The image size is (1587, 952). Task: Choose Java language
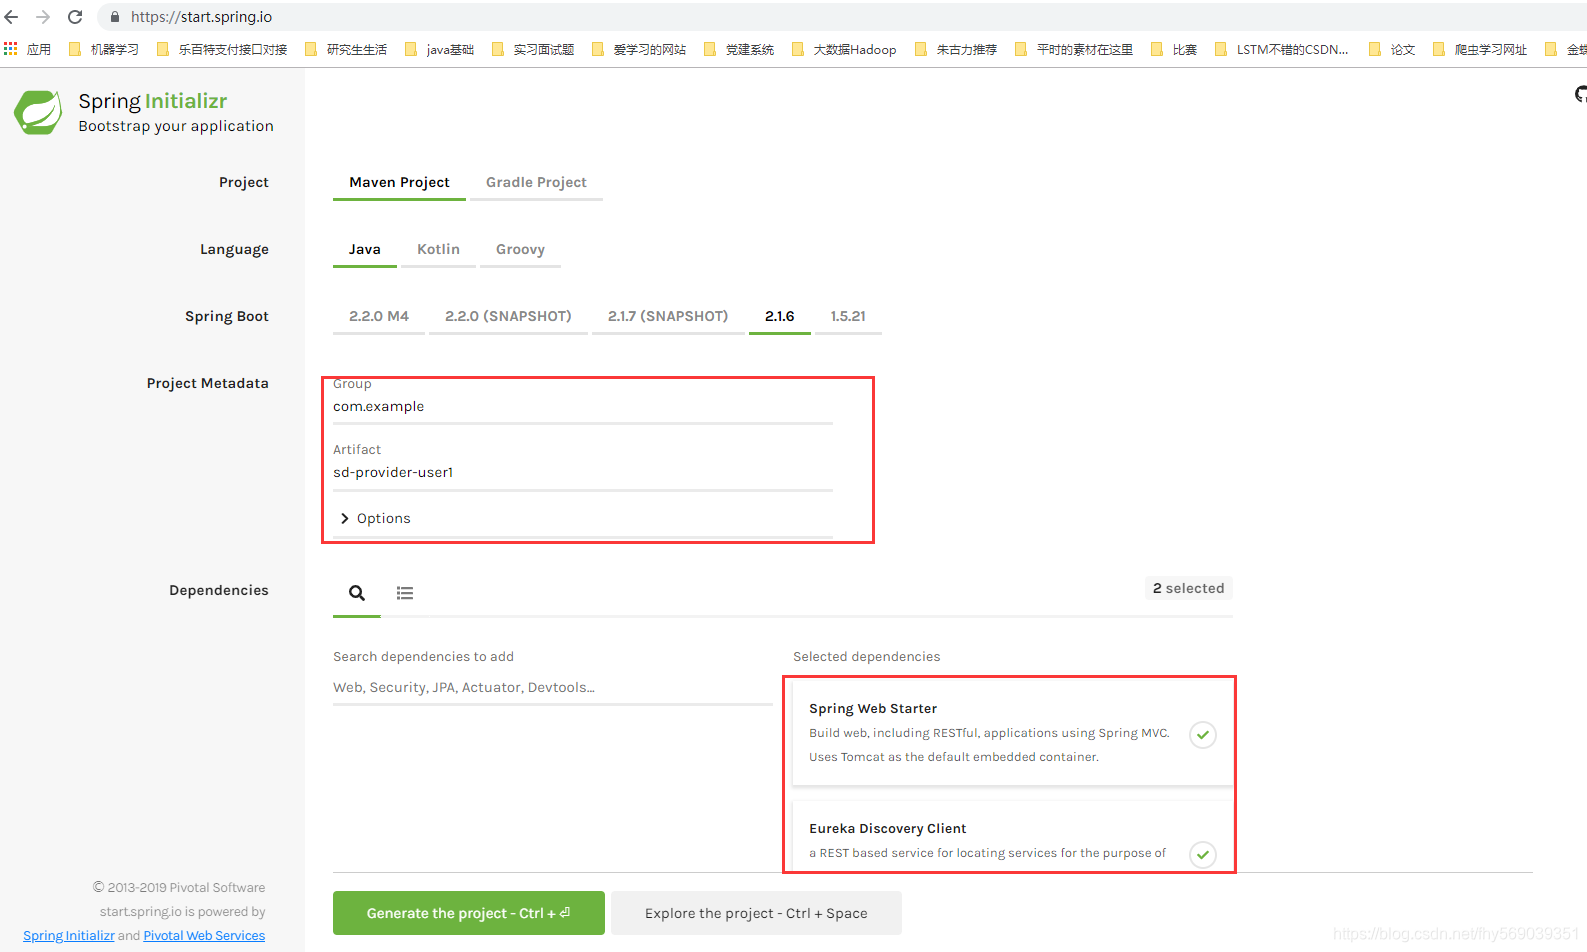point(364,249)
